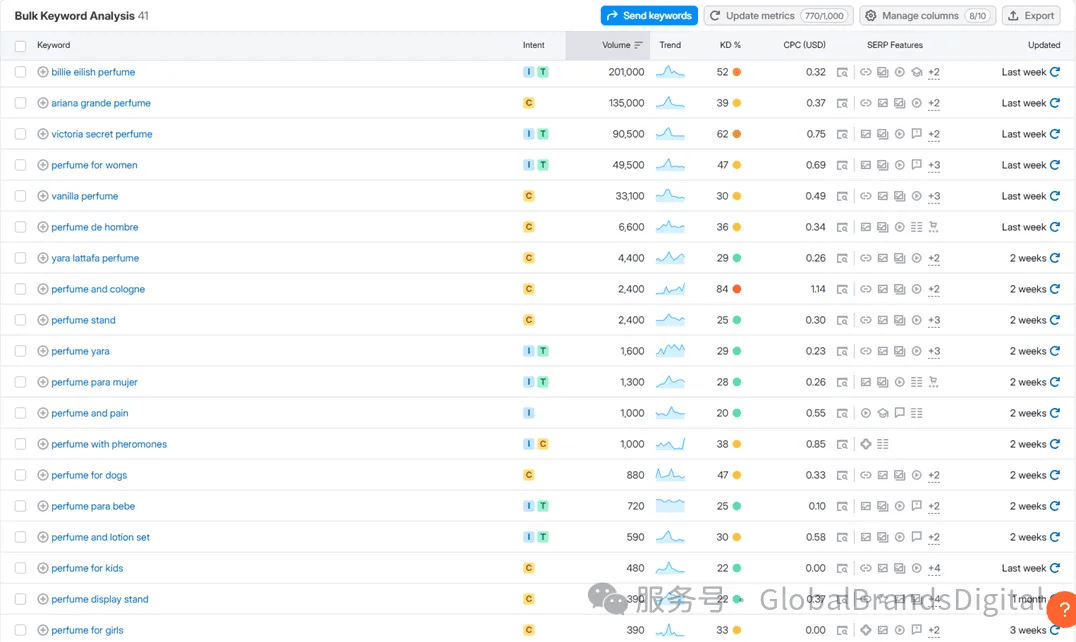Open perfume and lotion set keyword link
This screenshot has width=1076, height=642.
pos(100,537)
